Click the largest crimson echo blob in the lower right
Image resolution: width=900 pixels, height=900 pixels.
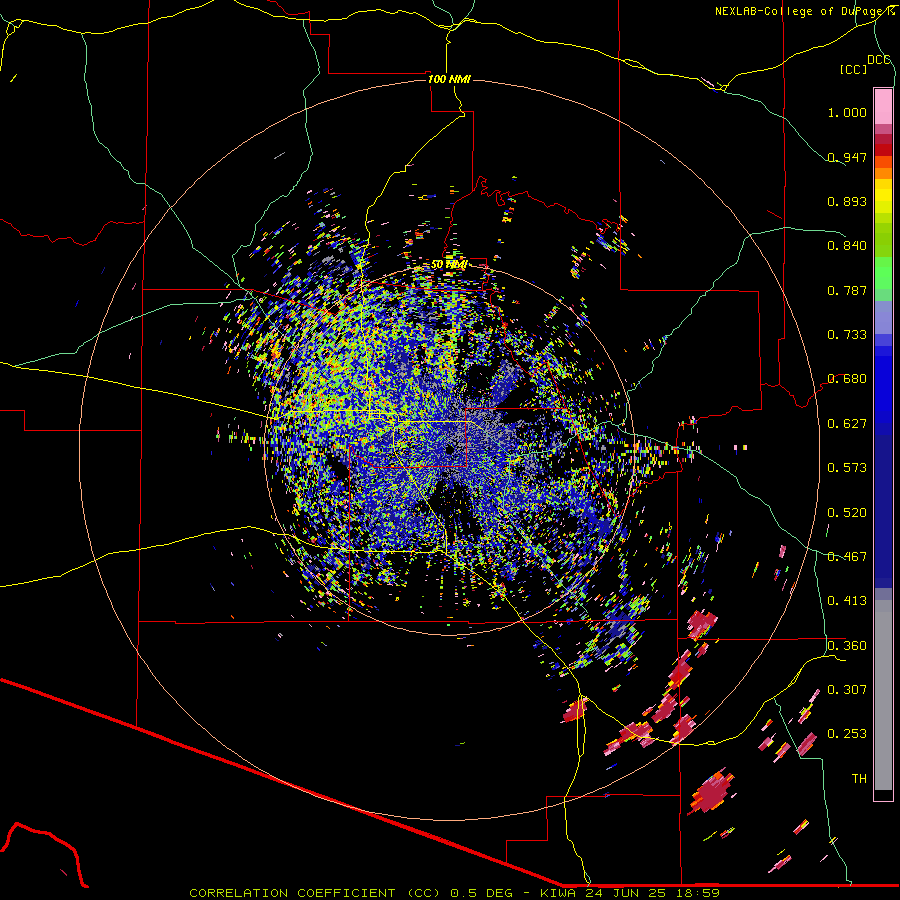[x=712, y=792]
